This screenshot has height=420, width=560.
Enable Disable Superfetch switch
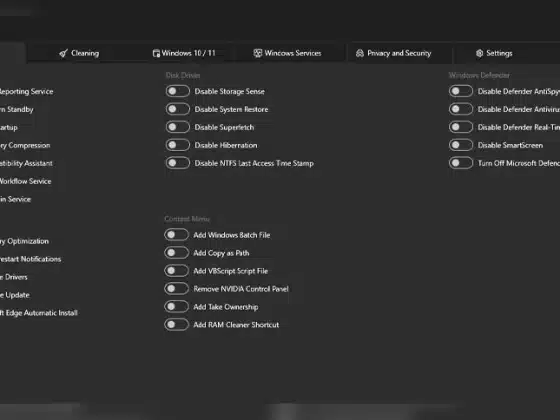tap(178, 127)
